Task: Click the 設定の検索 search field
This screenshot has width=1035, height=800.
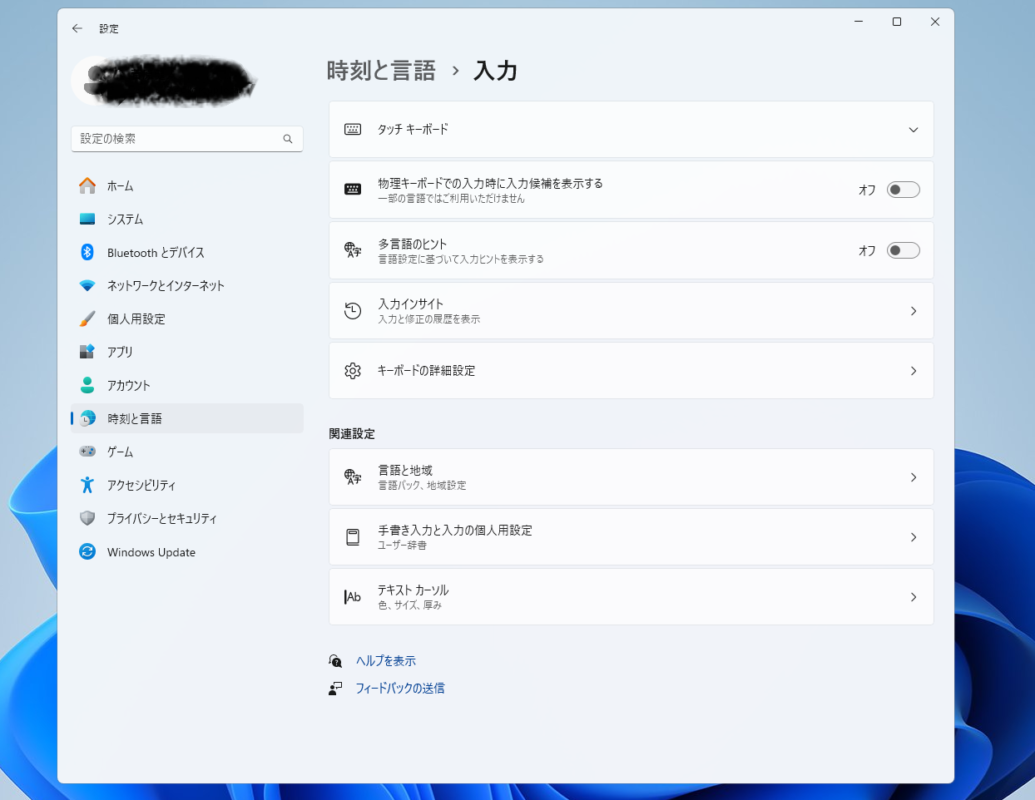Action: (187, 139)
